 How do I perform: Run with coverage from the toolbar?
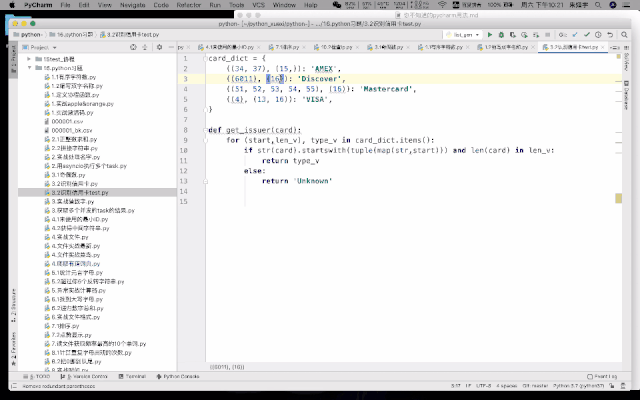click(x=513, y=35)
